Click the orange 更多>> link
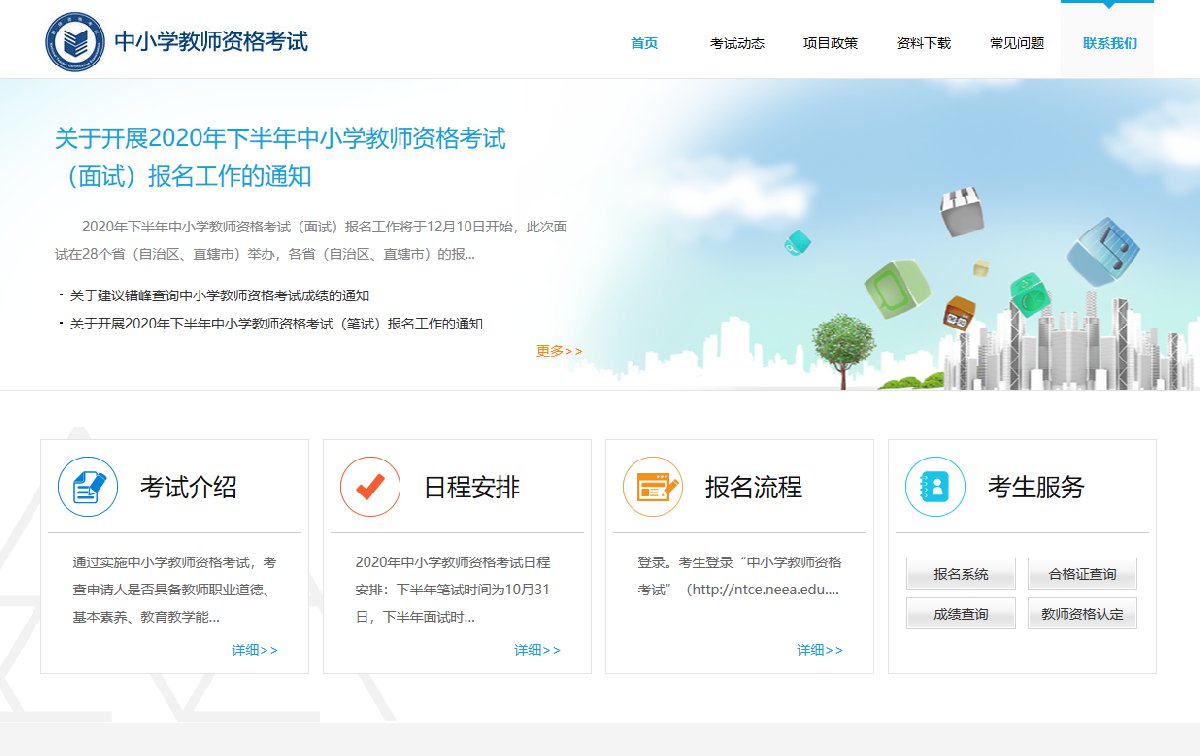1200x756 pixels. coord(559,351)
